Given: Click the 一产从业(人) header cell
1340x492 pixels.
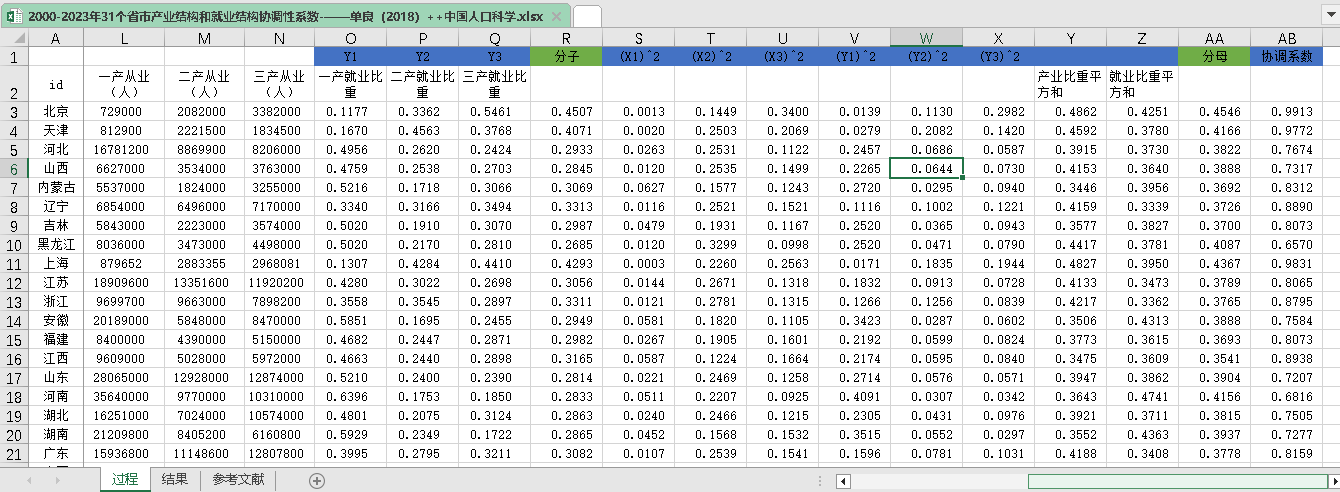Looking at the screenshot, I should [124, 85].
